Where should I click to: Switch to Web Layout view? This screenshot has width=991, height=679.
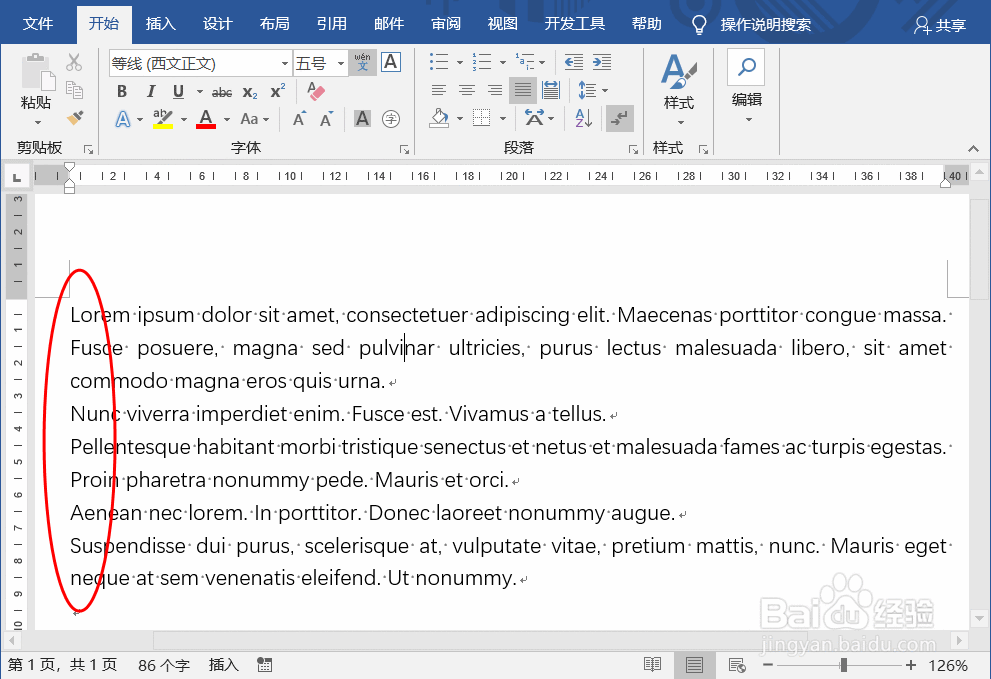(737, 665)
